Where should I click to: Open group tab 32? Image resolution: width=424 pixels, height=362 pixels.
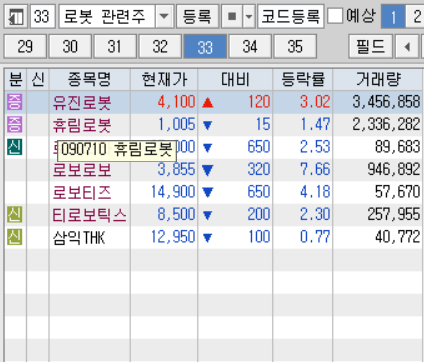[x=160, y=46]
